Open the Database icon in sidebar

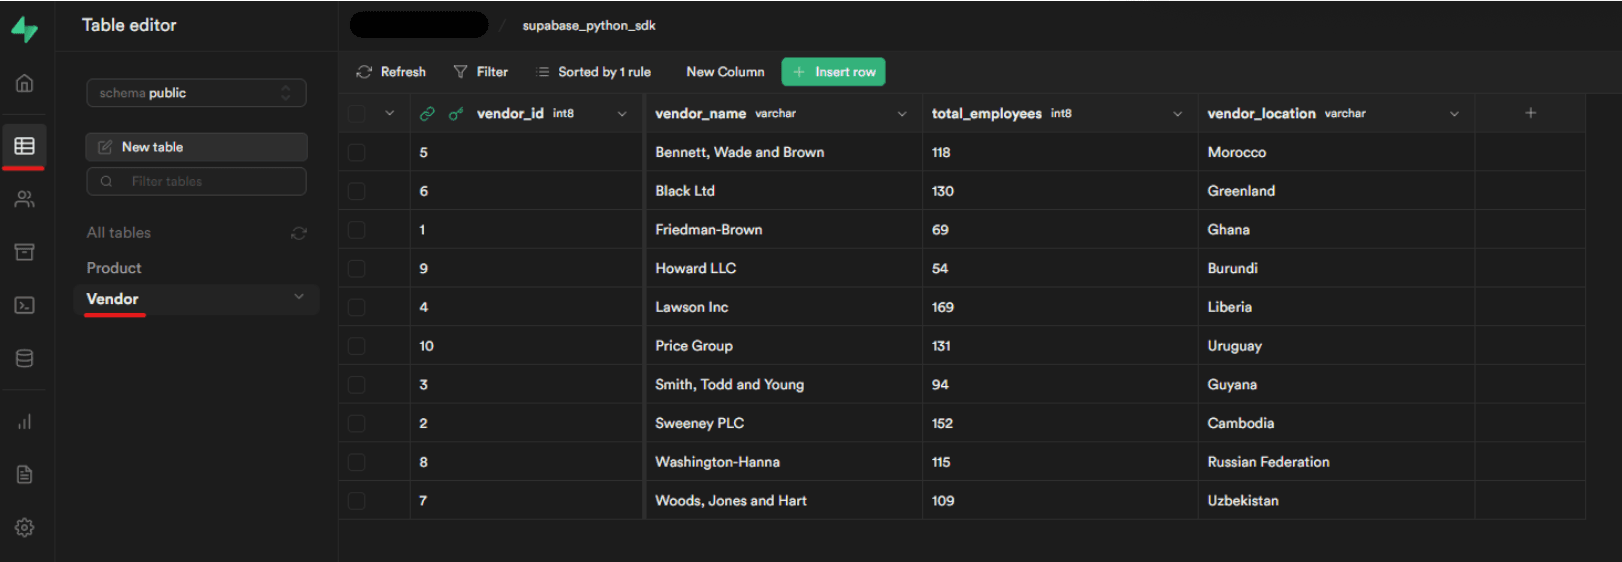pyautogui.click(x=25, y=358)
